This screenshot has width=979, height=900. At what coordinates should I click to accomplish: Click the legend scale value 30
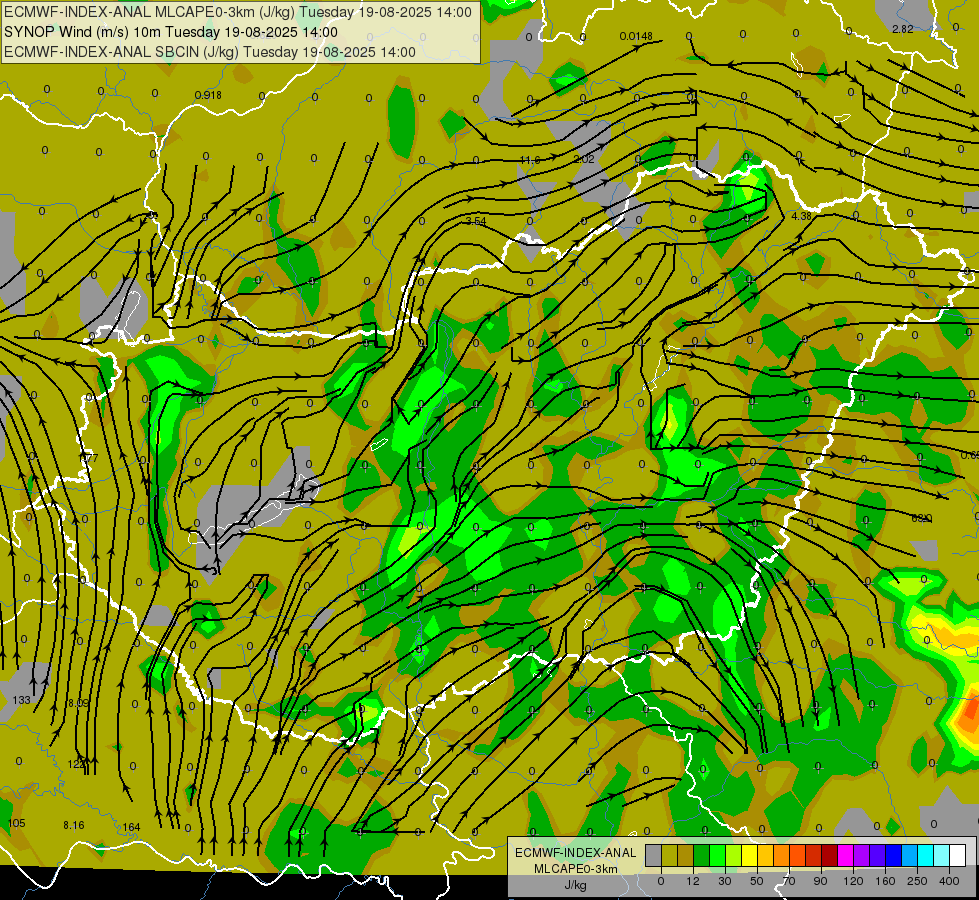(x=724, y=881)
